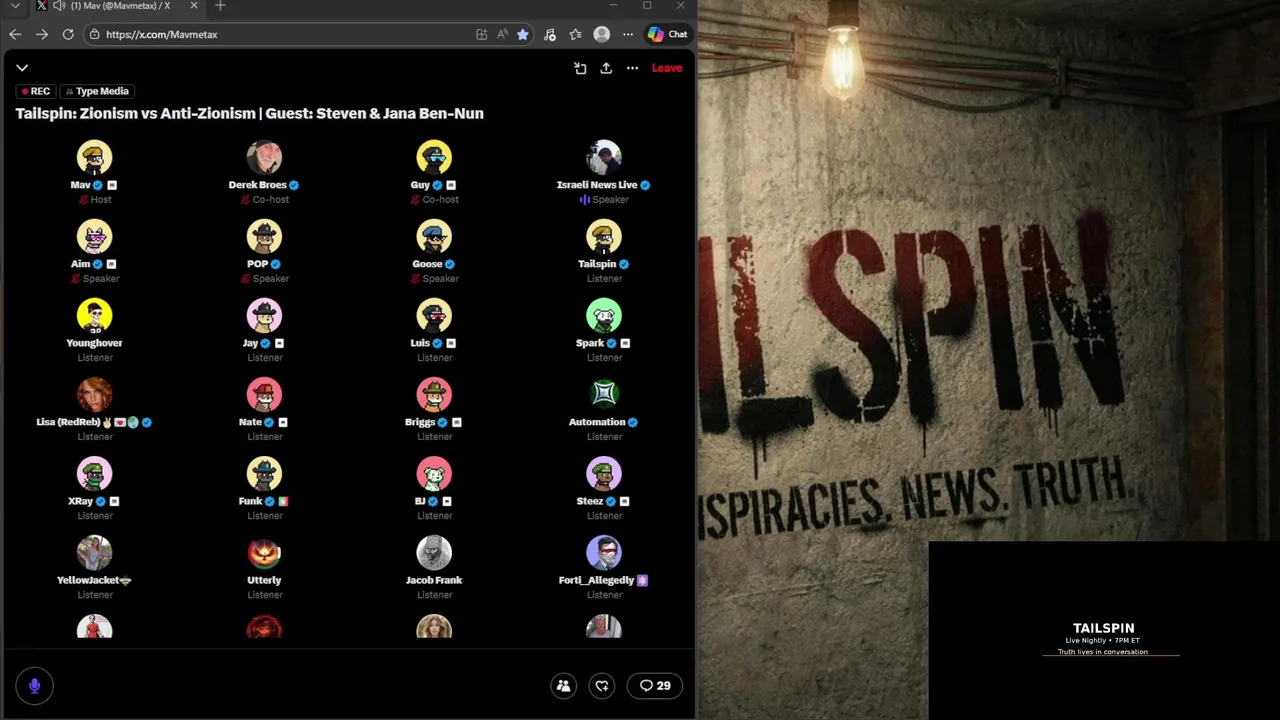Image resolution: width=1280 pixels, height=720 pixels.
Task: Open a new browser tab
Action: 220,6
